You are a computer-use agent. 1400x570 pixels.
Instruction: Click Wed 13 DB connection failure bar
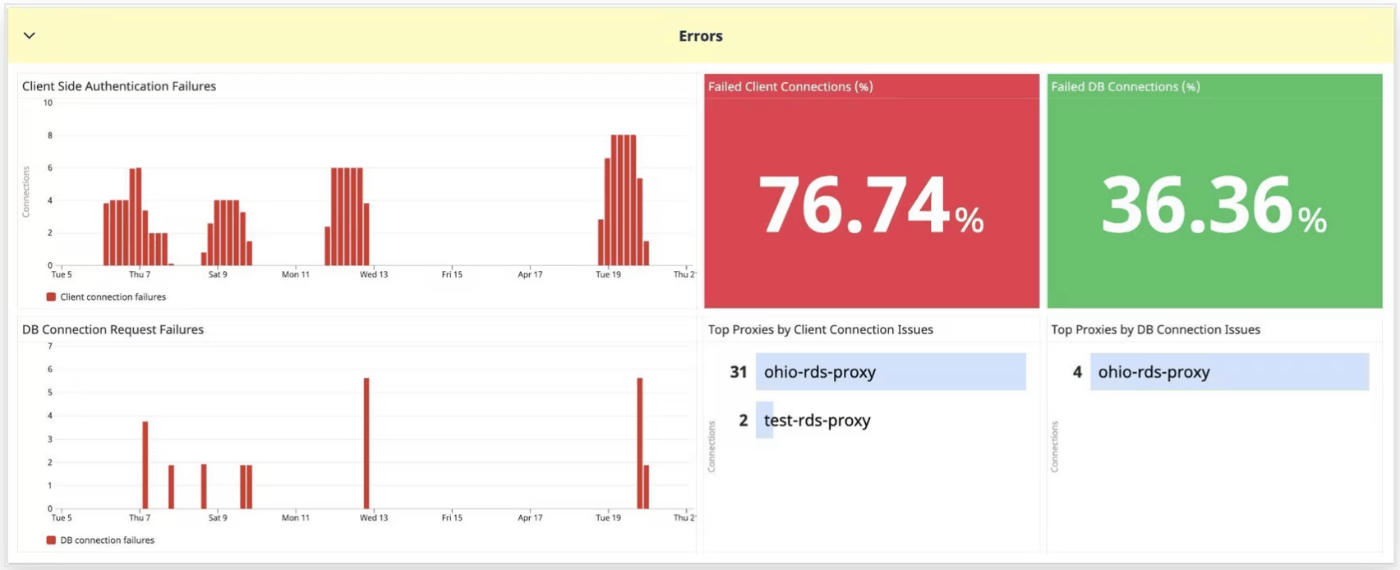(367, 443)
